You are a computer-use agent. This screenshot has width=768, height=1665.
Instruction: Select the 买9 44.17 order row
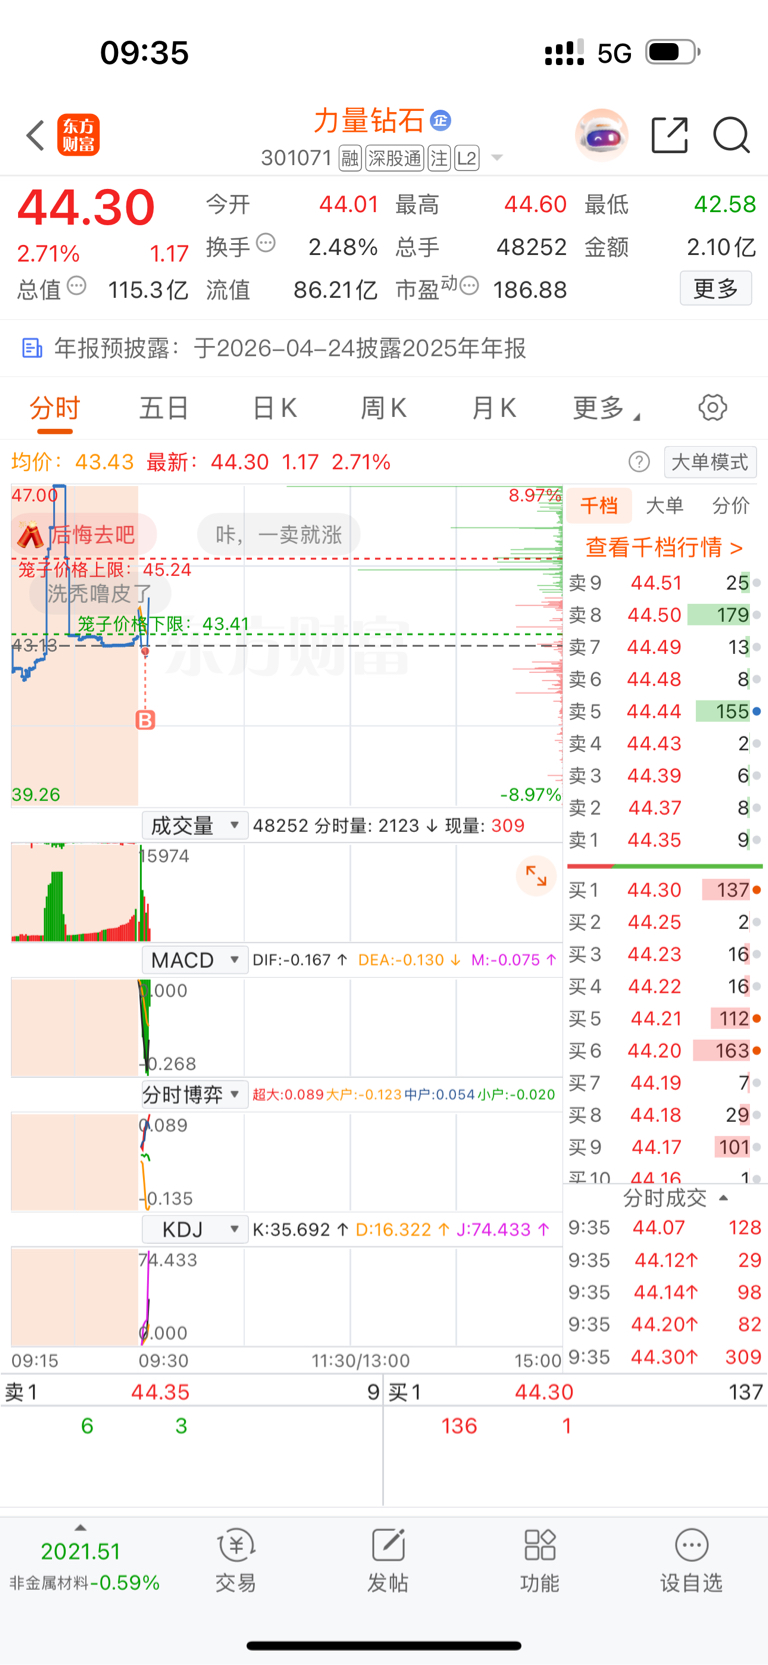click(665, 1147)
